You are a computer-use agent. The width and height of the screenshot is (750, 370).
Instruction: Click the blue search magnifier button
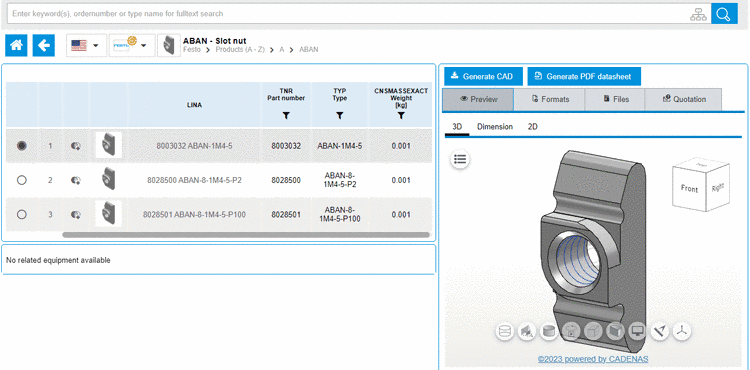tap(724, 14)
